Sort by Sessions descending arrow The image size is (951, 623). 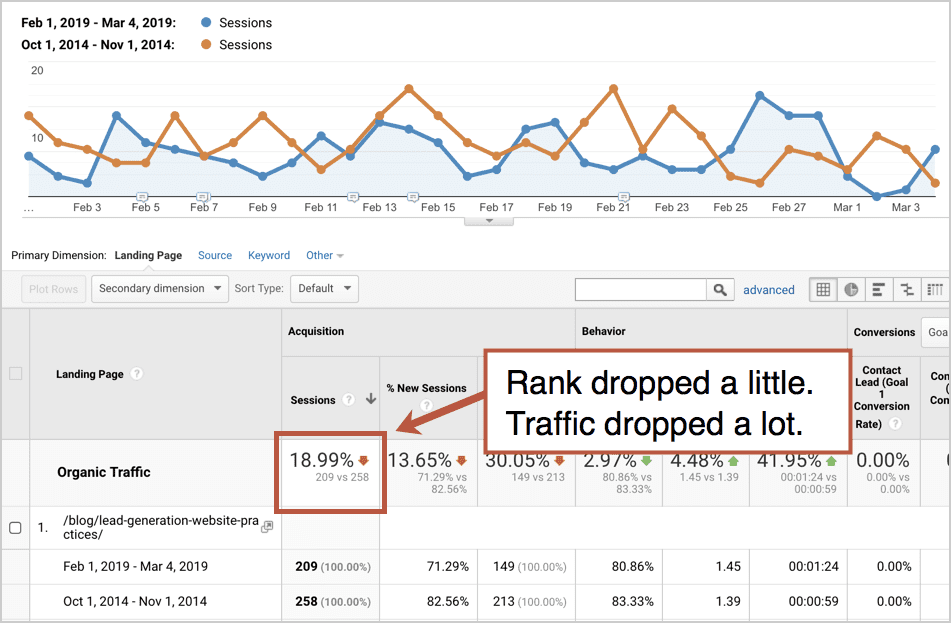tap(371, 399)
